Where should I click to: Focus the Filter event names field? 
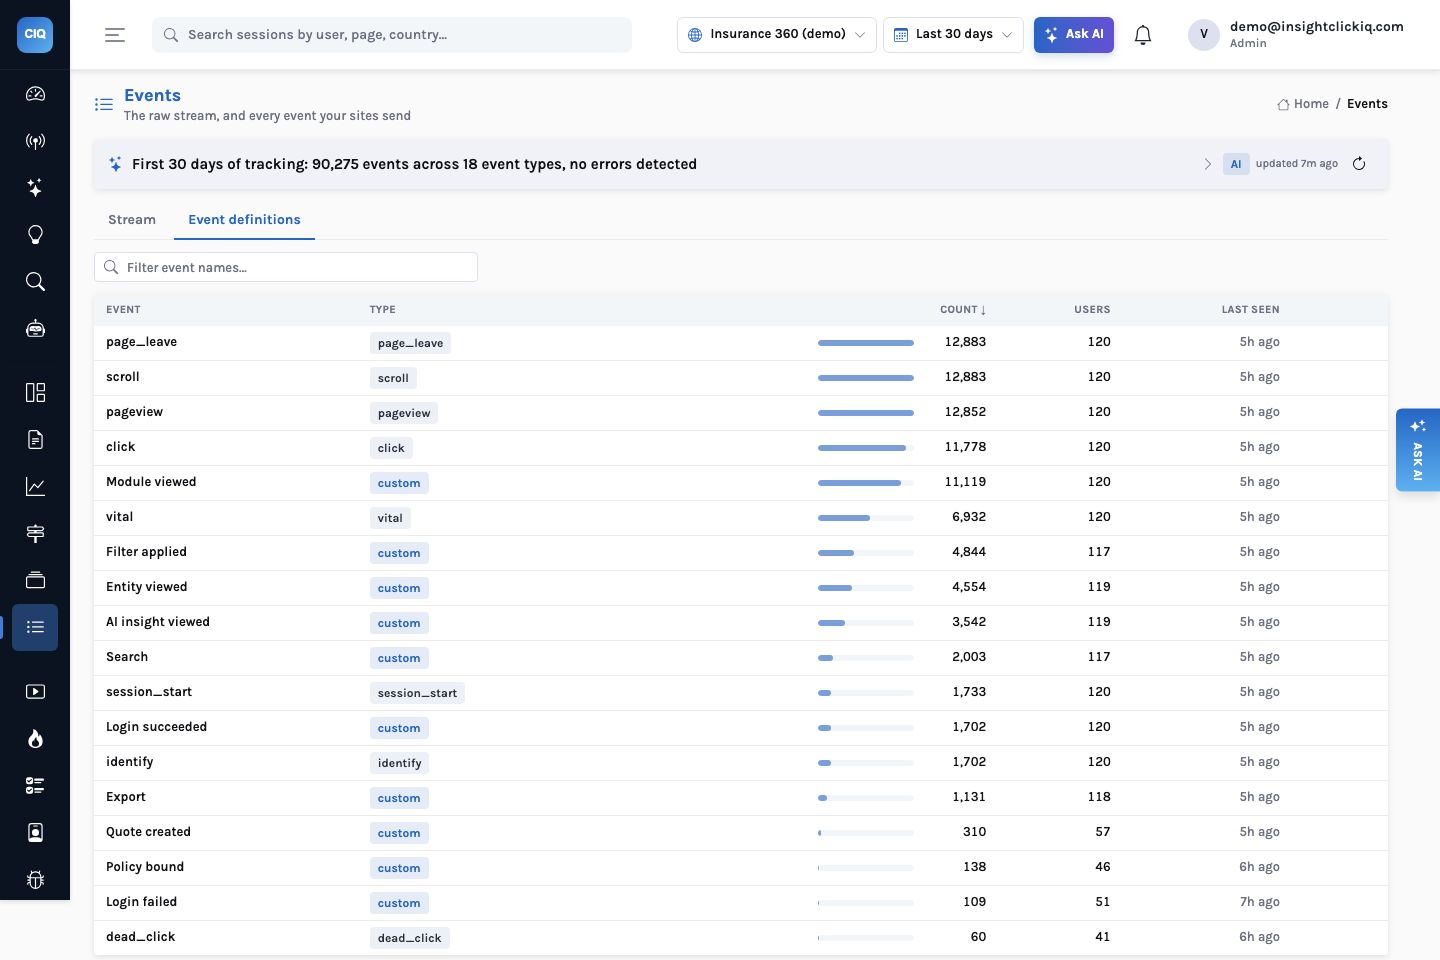286,267
